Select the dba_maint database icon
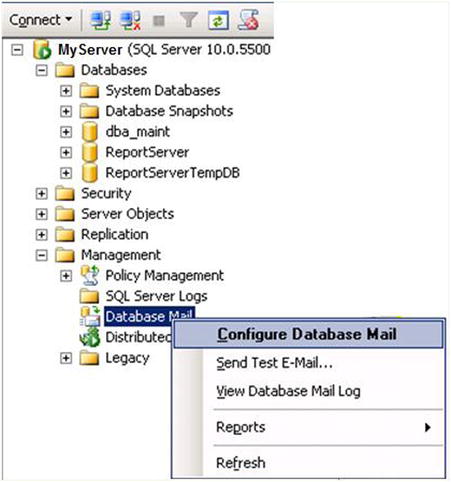This screenshot has width=451, height=482. coord(90,132)
